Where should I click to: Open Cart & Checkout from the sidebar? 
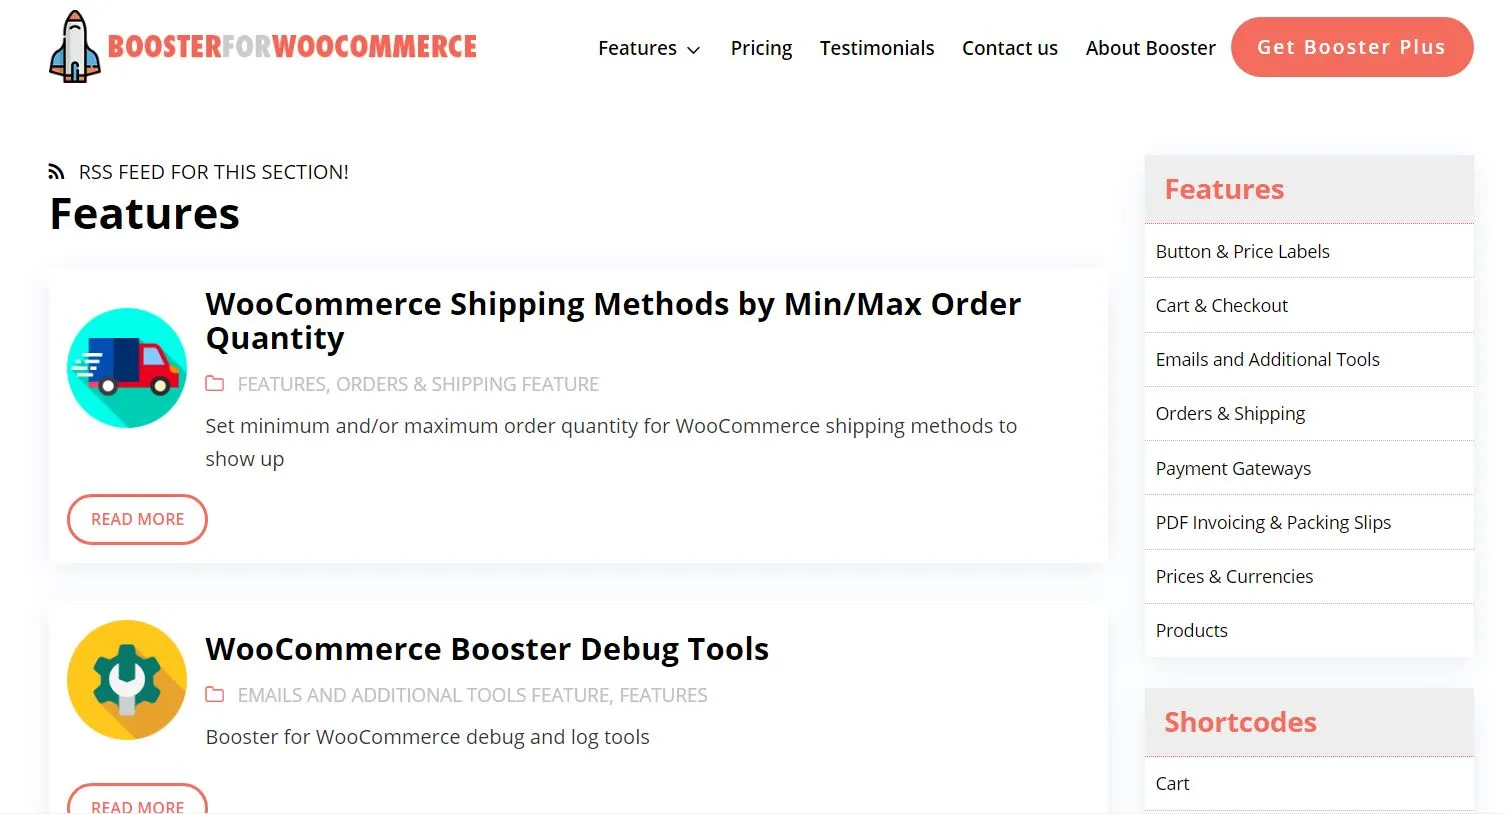(1221, 305)
